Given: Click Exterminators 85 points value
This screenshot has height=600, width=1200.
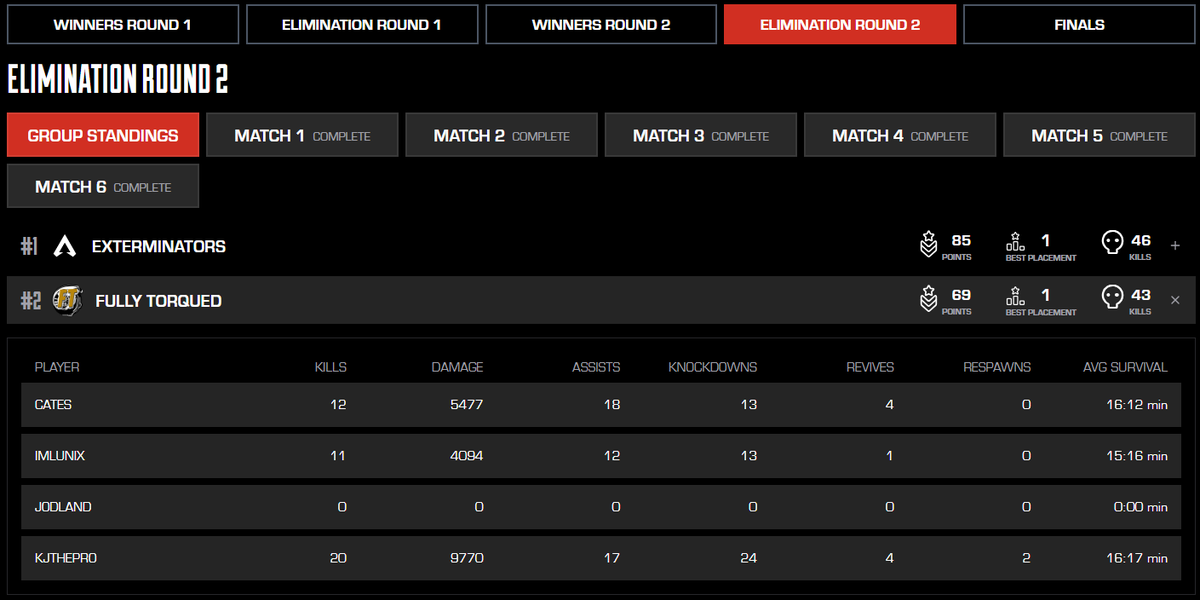Looking at the screenshot, I should (x=961, y=241).
